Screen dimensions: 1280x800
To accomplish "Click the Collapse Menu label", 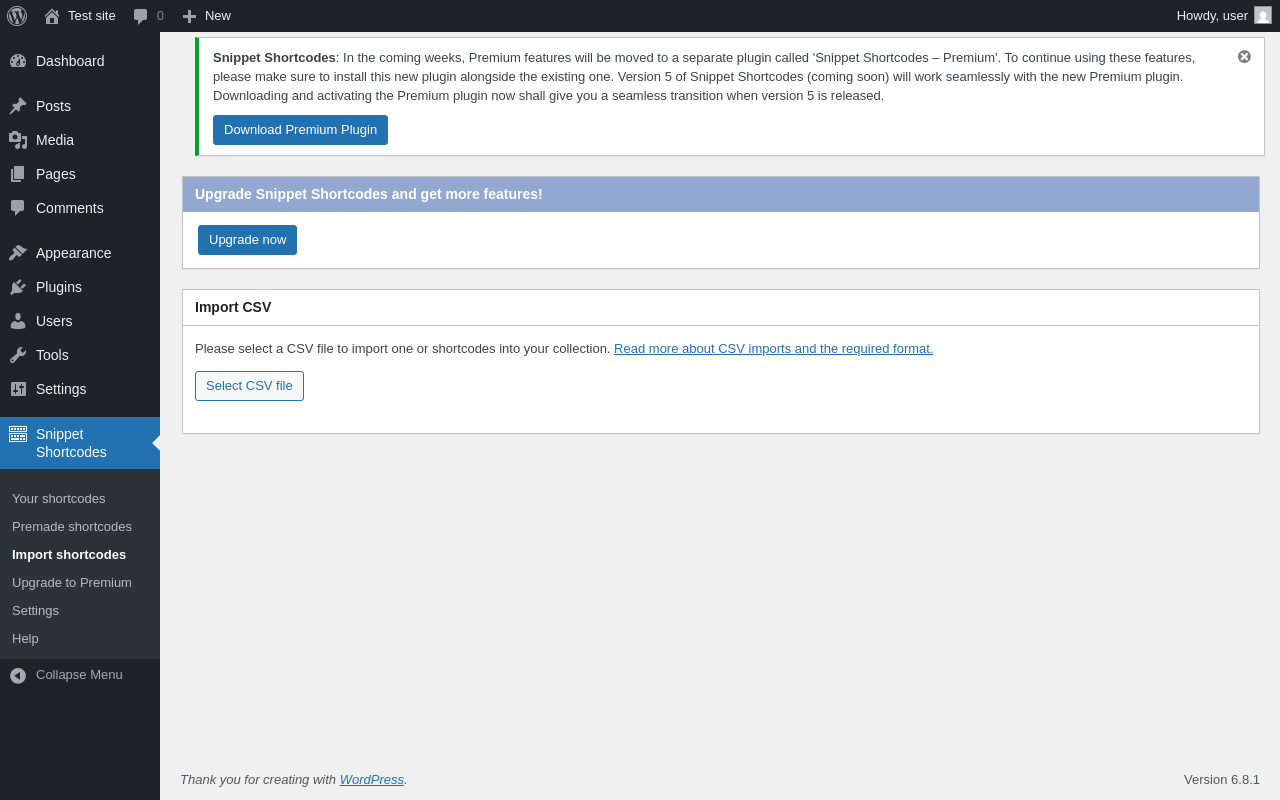I will (79, 675).
